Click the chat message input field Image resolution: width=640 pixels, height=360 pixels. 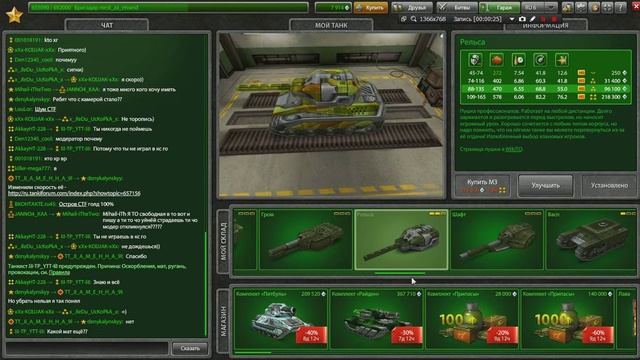tap(87, 348)
